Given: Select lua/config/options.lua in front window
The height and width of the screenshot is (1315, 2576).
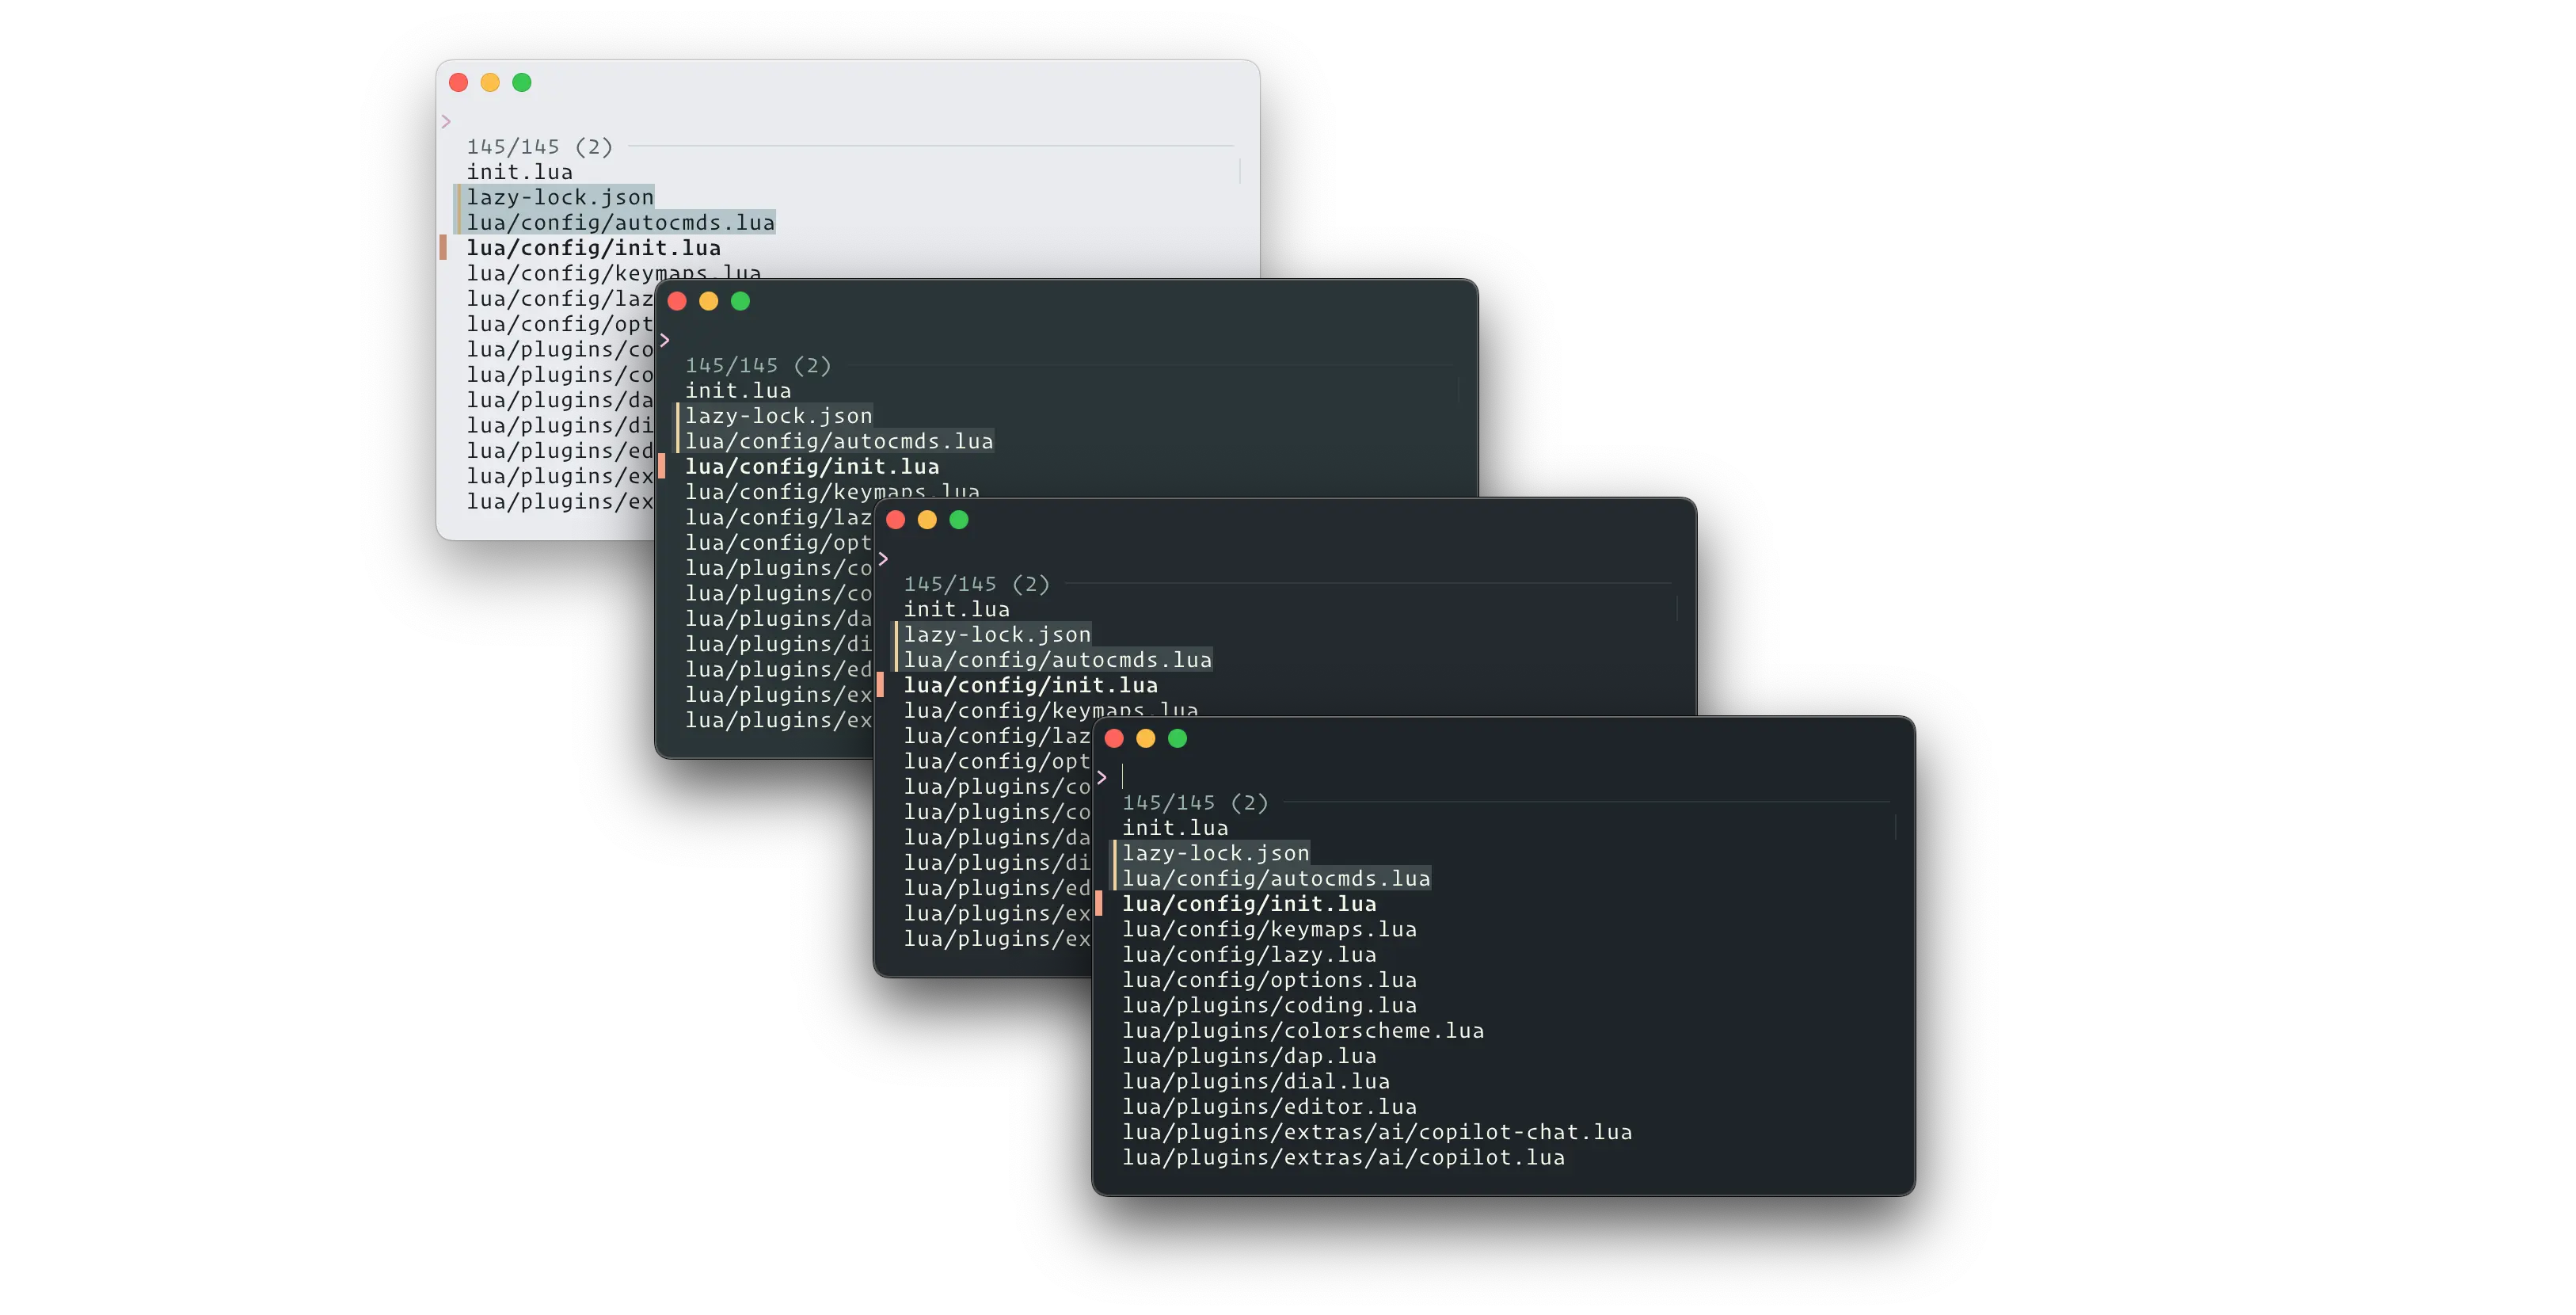Looking at the screenshot, I should coord(1269,980).
